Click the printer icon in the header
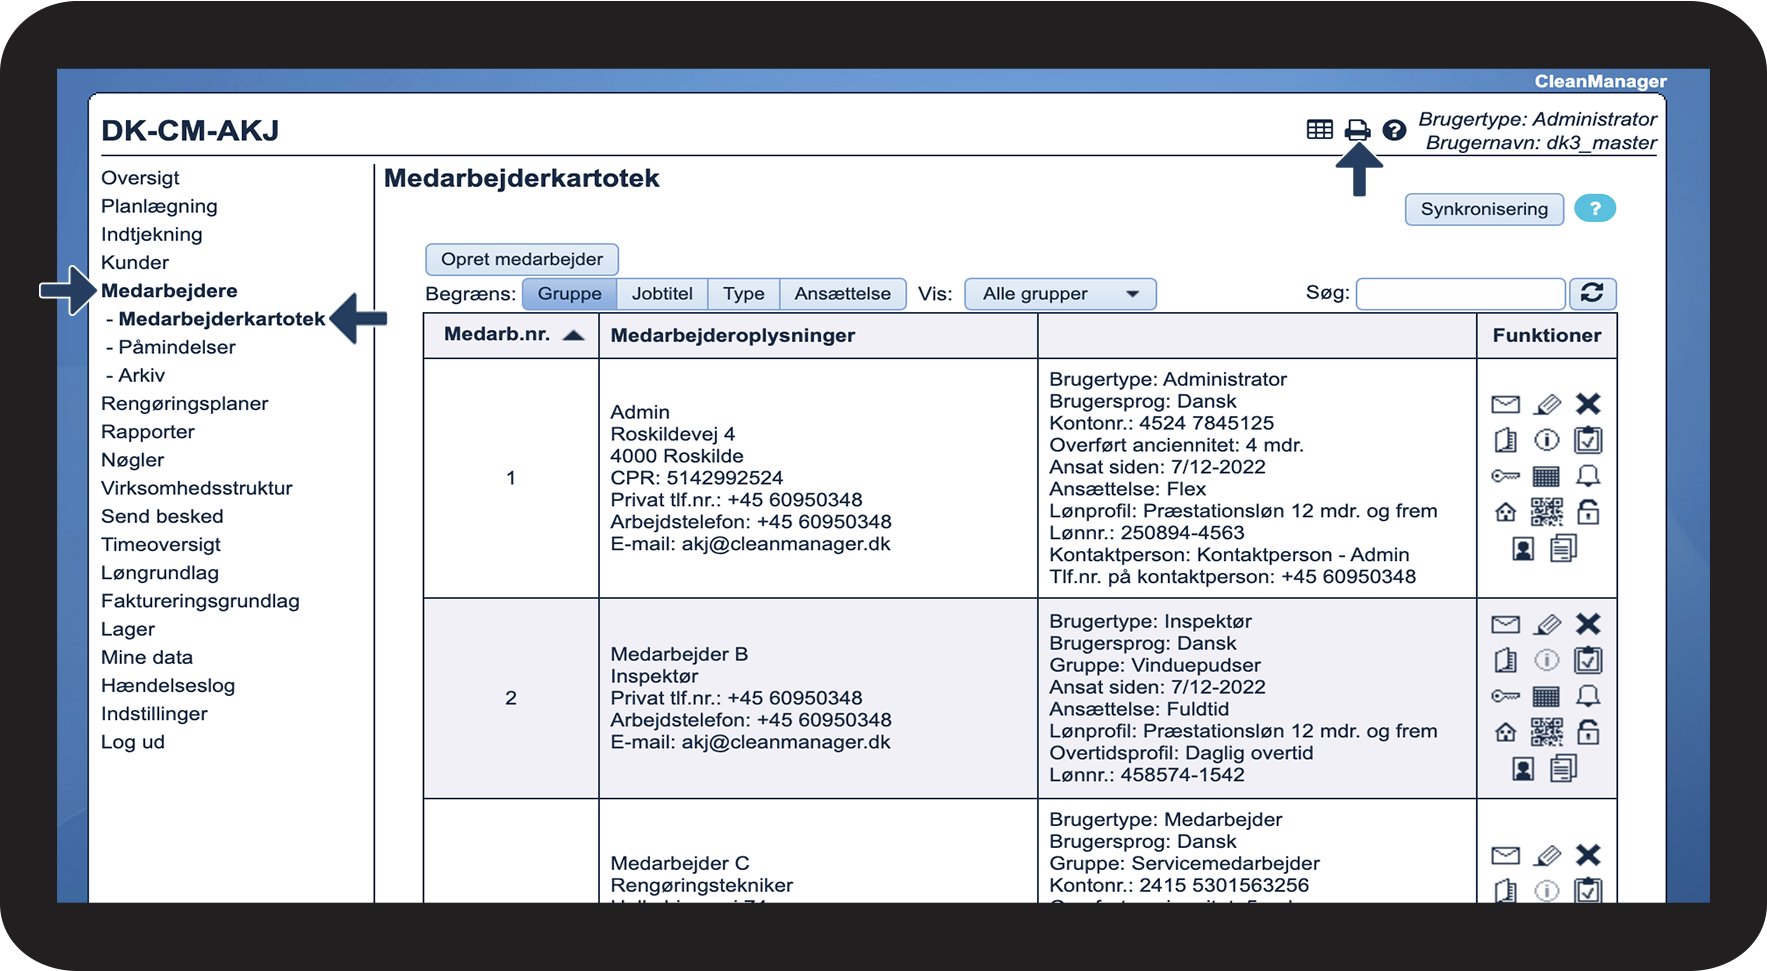The height and width of the screenshot is (971, 1767). (x=1357, y=130)
